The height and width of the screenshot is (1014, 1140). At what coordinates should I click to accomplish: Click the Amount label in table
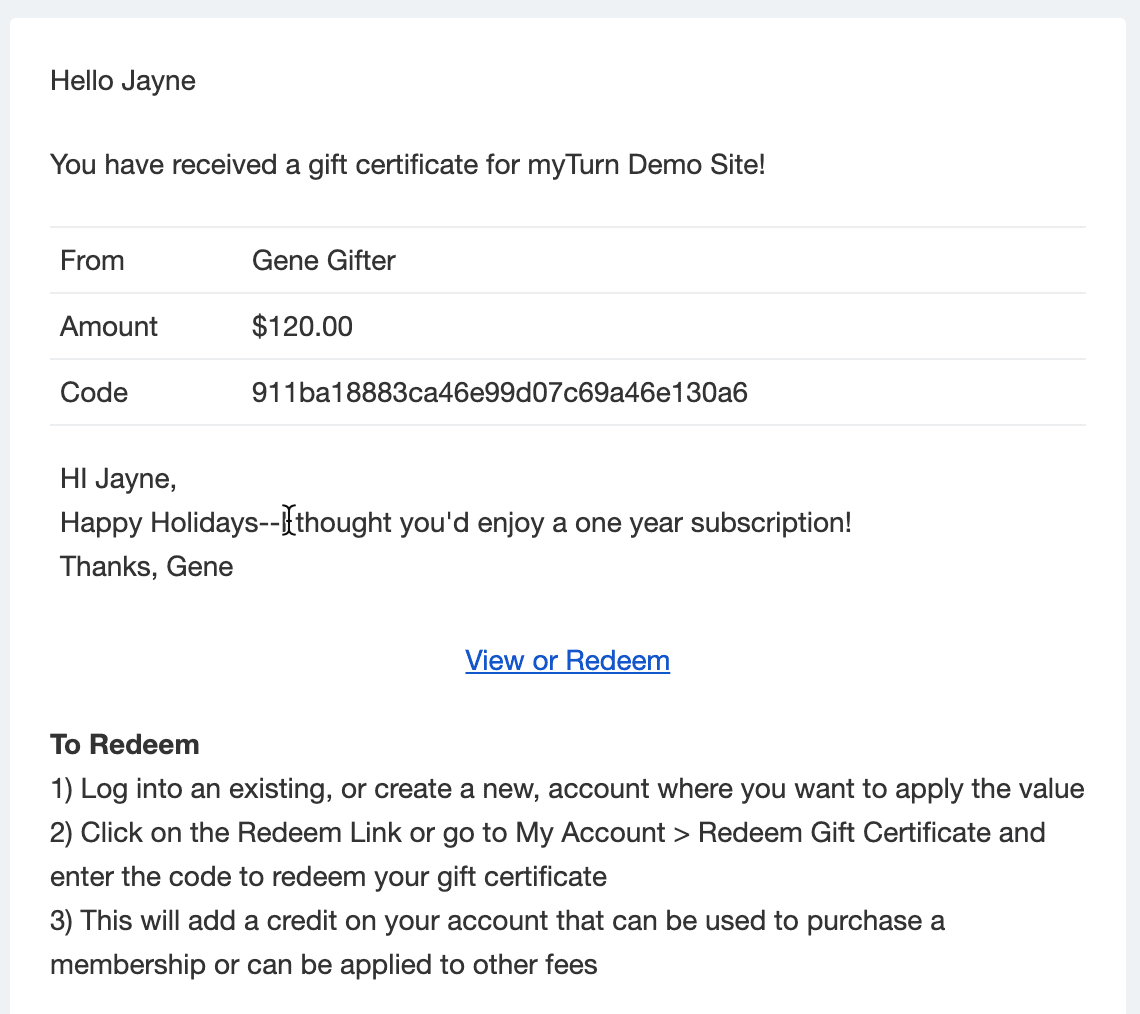click(108, 326)
